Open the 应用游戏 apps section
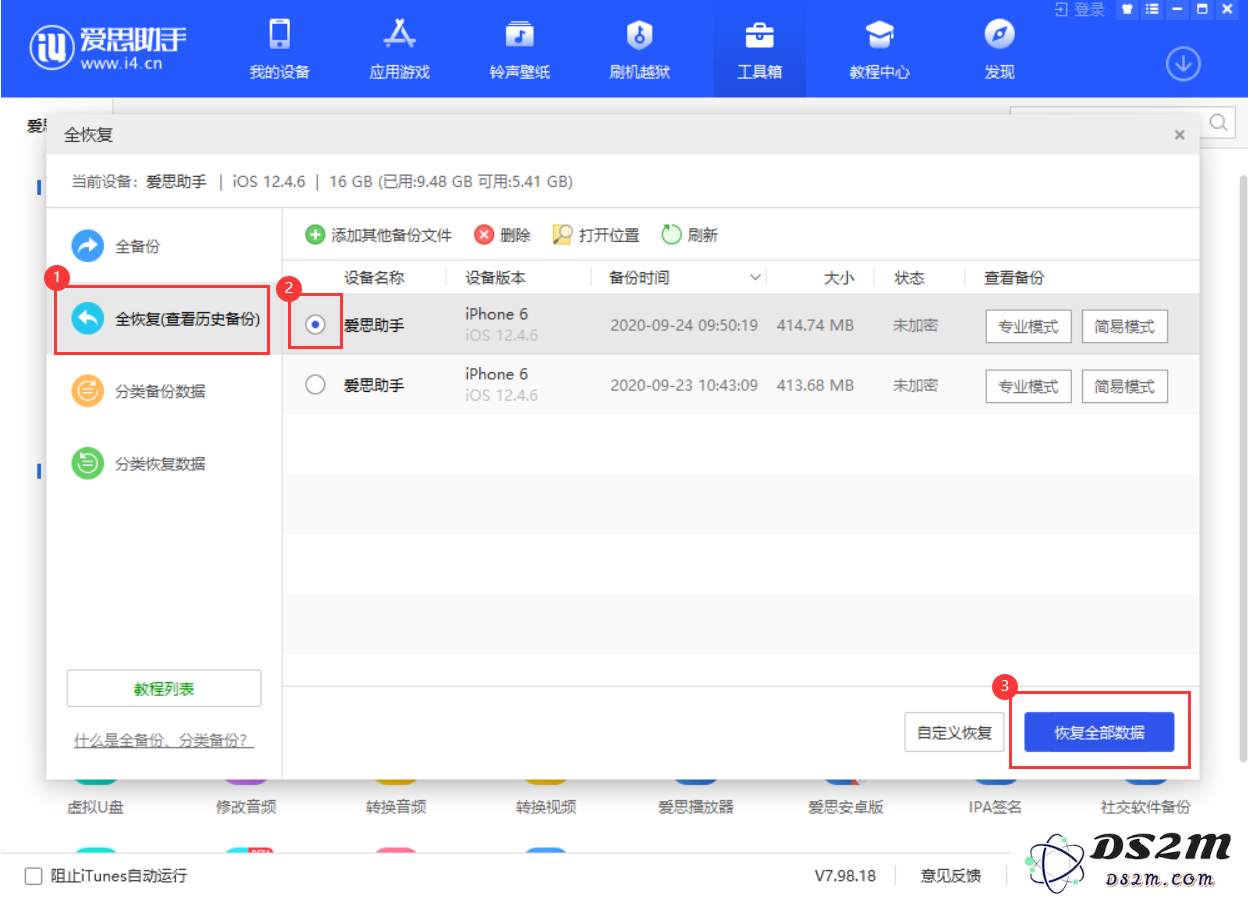This screenshot has height=897, width=1248. point(399,50)
